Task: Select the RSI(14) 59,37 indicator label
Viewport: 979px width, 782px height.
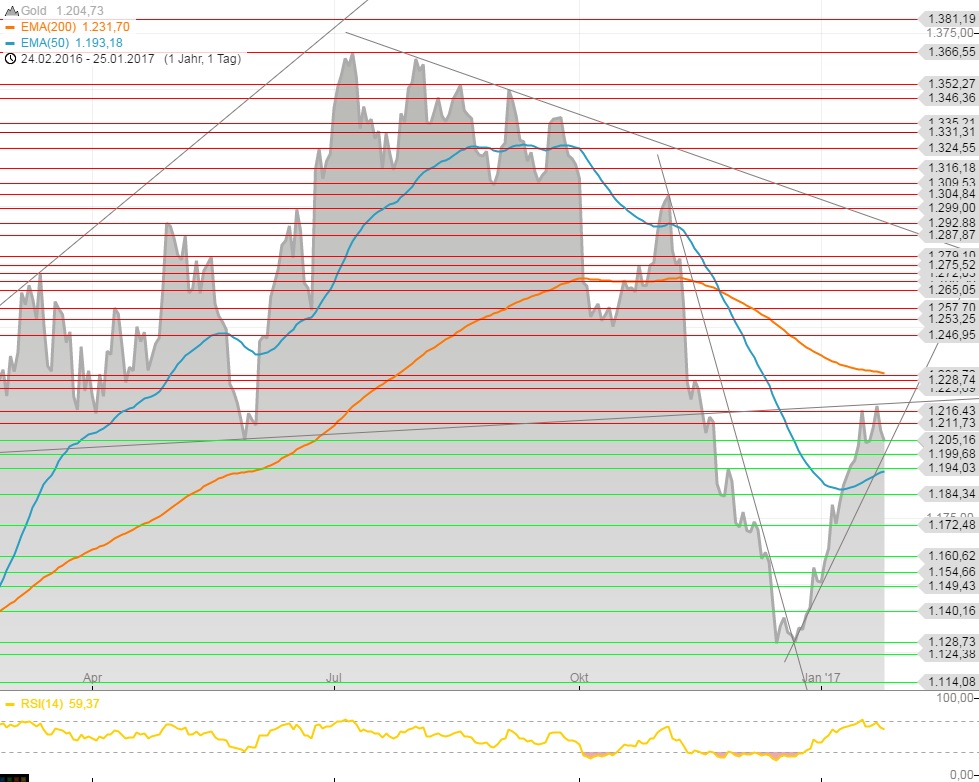Action: coord(59,704)
